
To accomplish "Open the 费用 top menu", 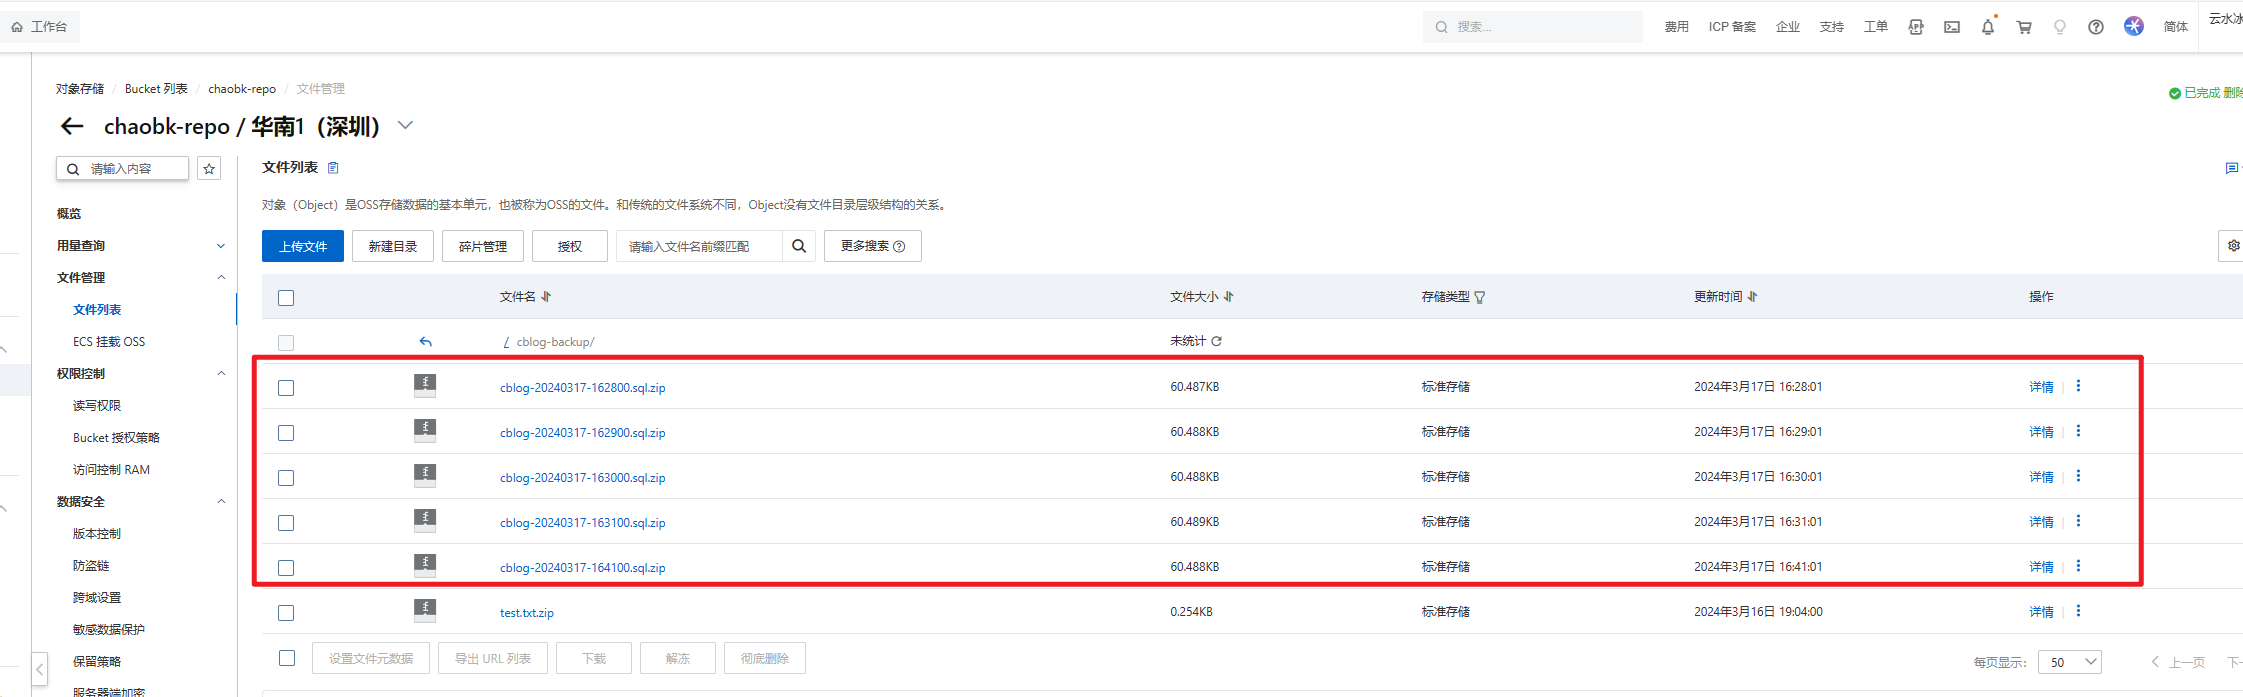I will click(x=1677, y=27).
